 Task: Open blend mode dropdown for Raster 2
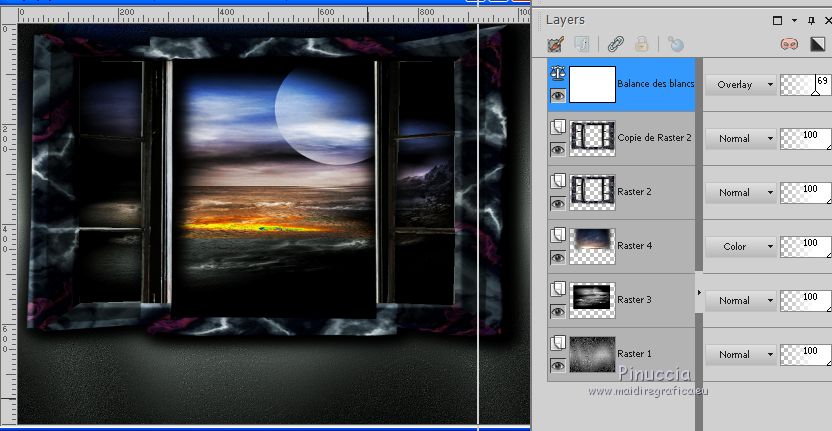click(x=741, y=193)
